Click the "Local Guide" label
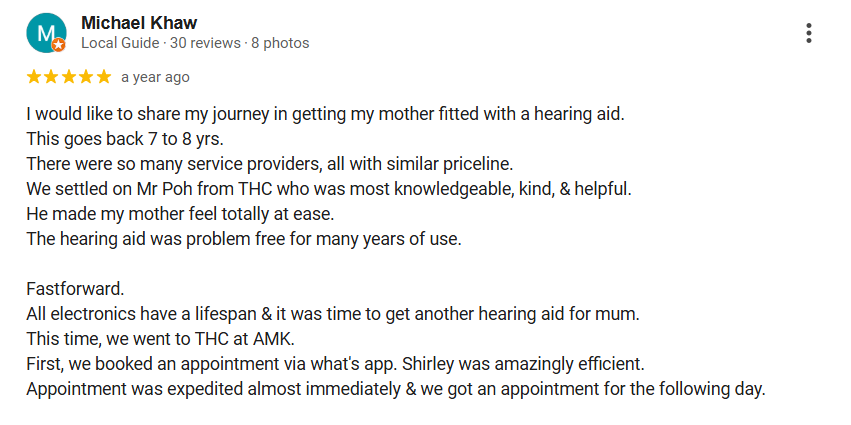 click(120, 43)
